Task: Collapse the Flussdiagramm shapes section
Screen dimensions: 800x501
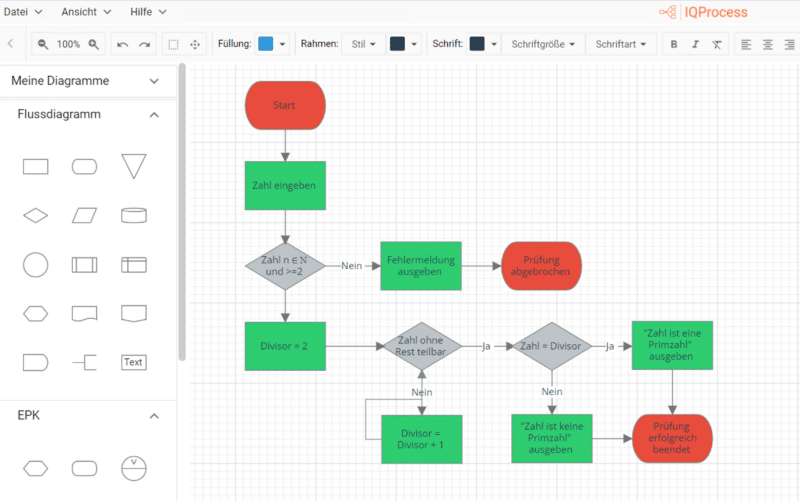Action: click(154, 115)
